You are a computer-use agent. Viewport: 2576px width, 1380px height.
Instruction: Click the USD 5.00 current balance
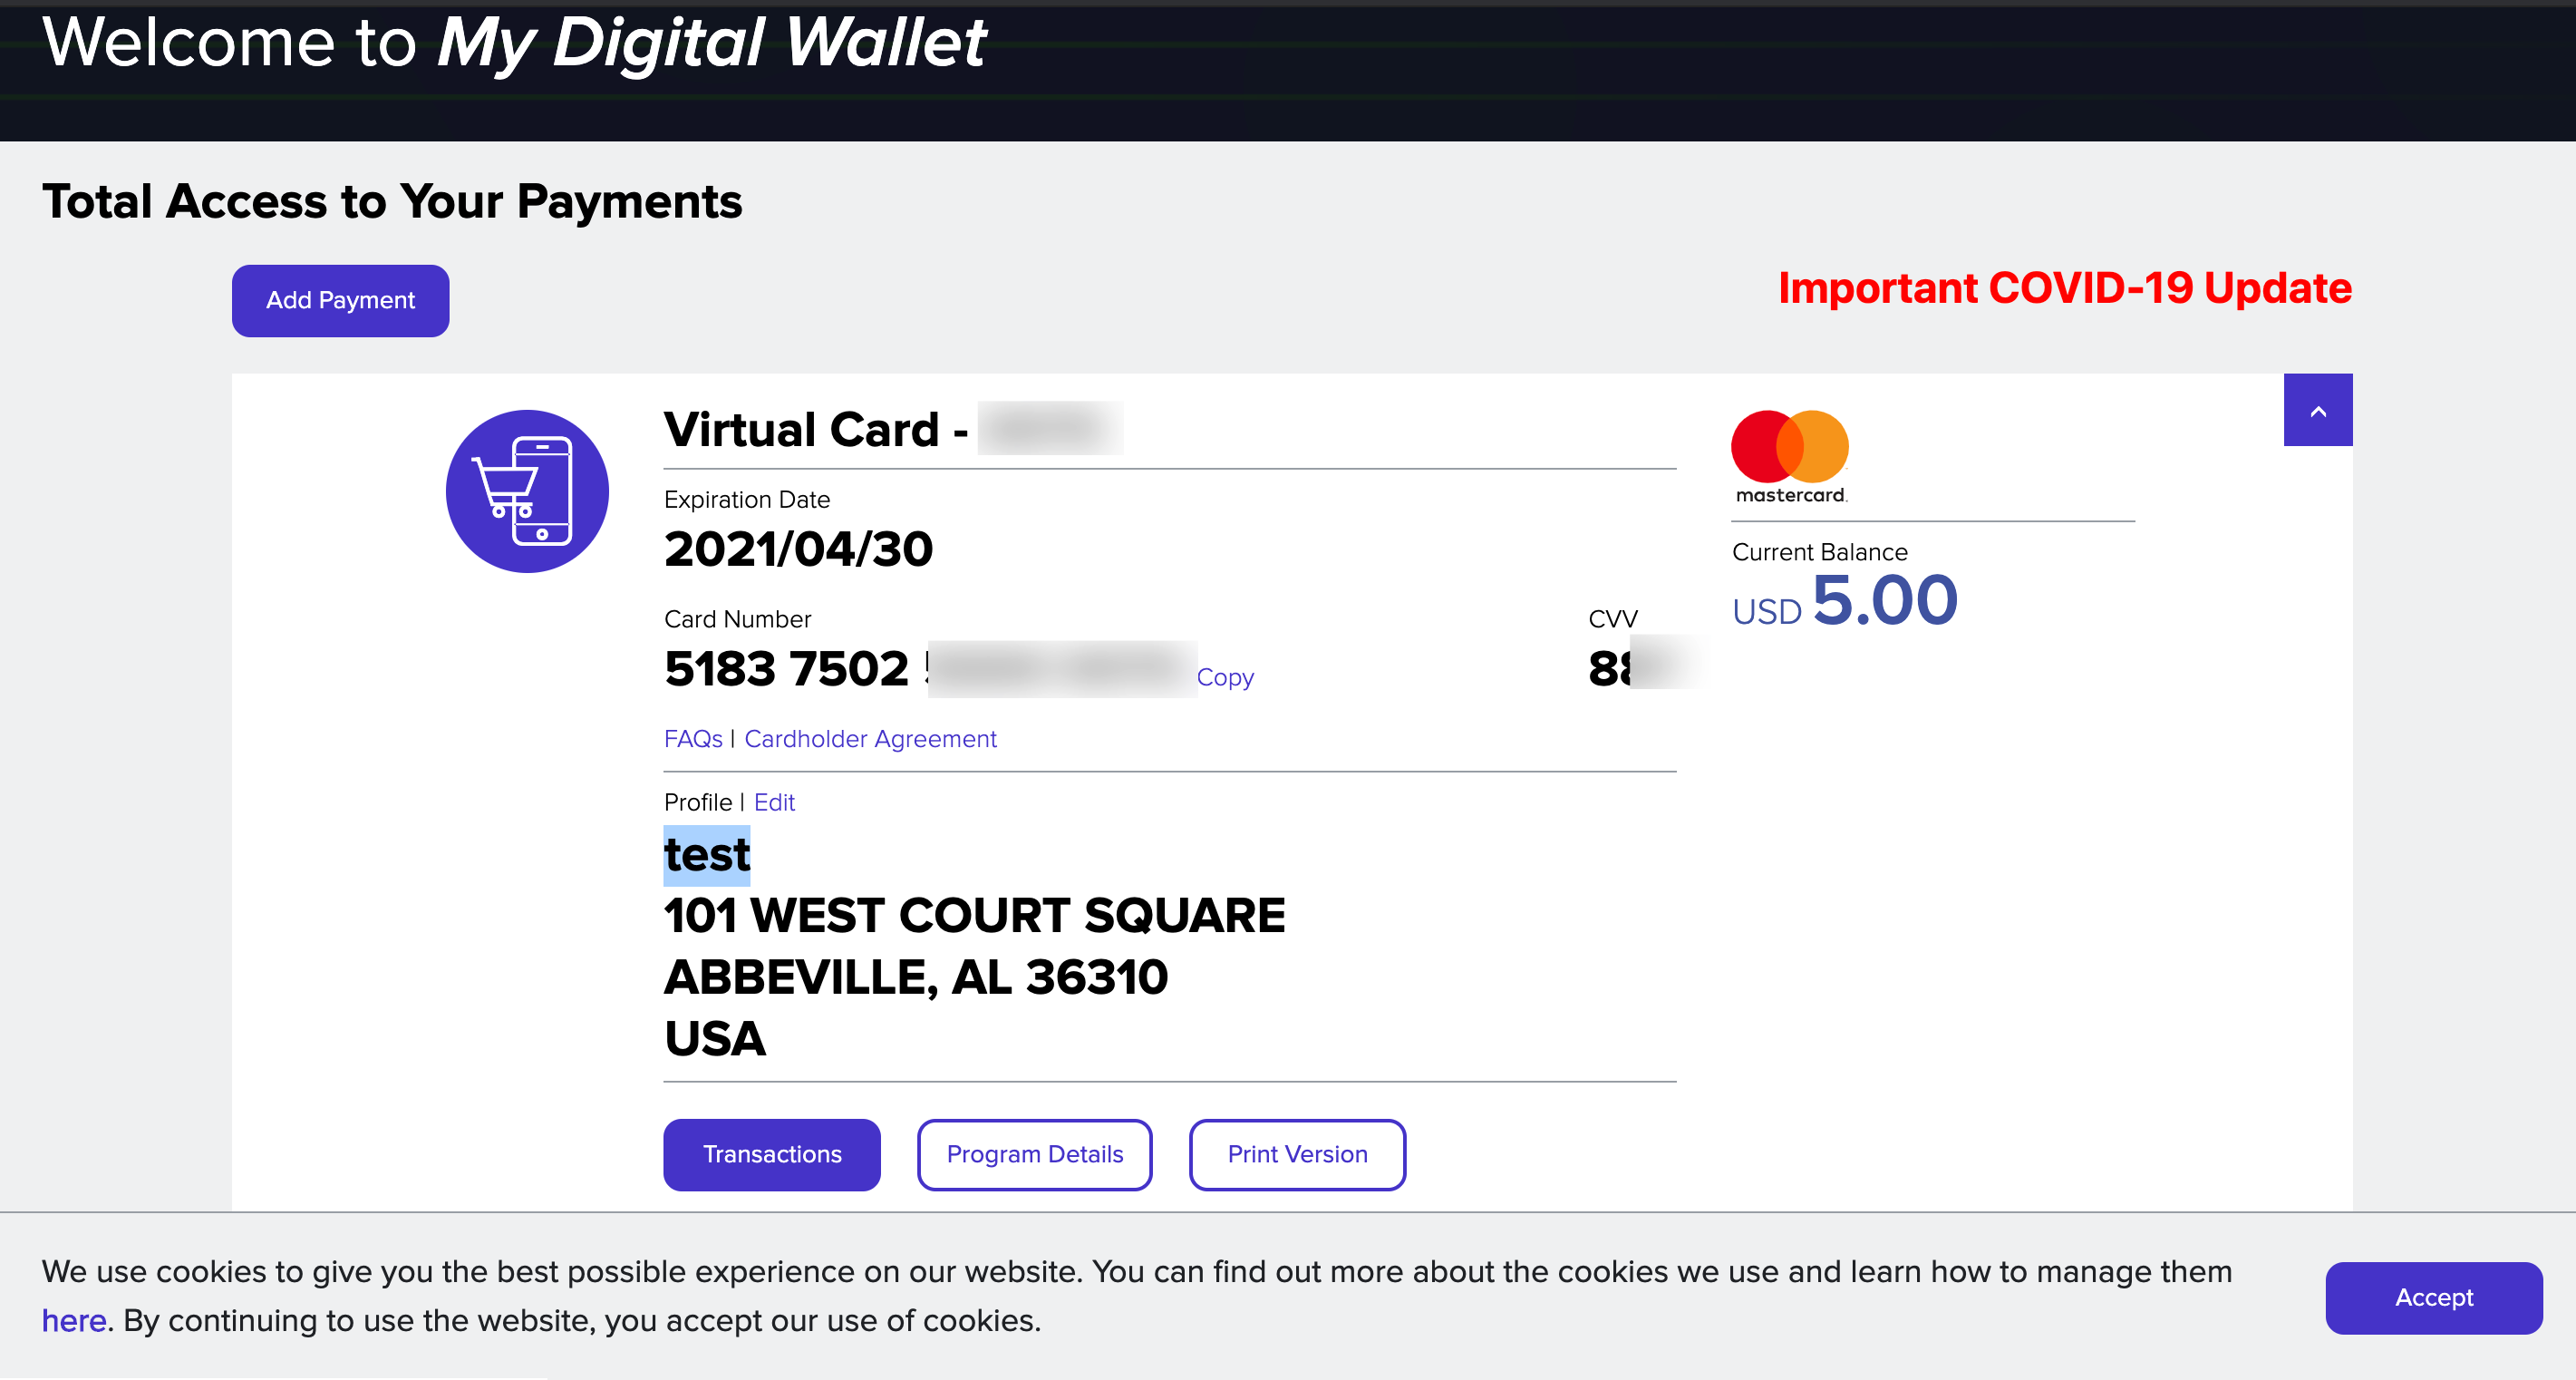(x=1844, y=601)
